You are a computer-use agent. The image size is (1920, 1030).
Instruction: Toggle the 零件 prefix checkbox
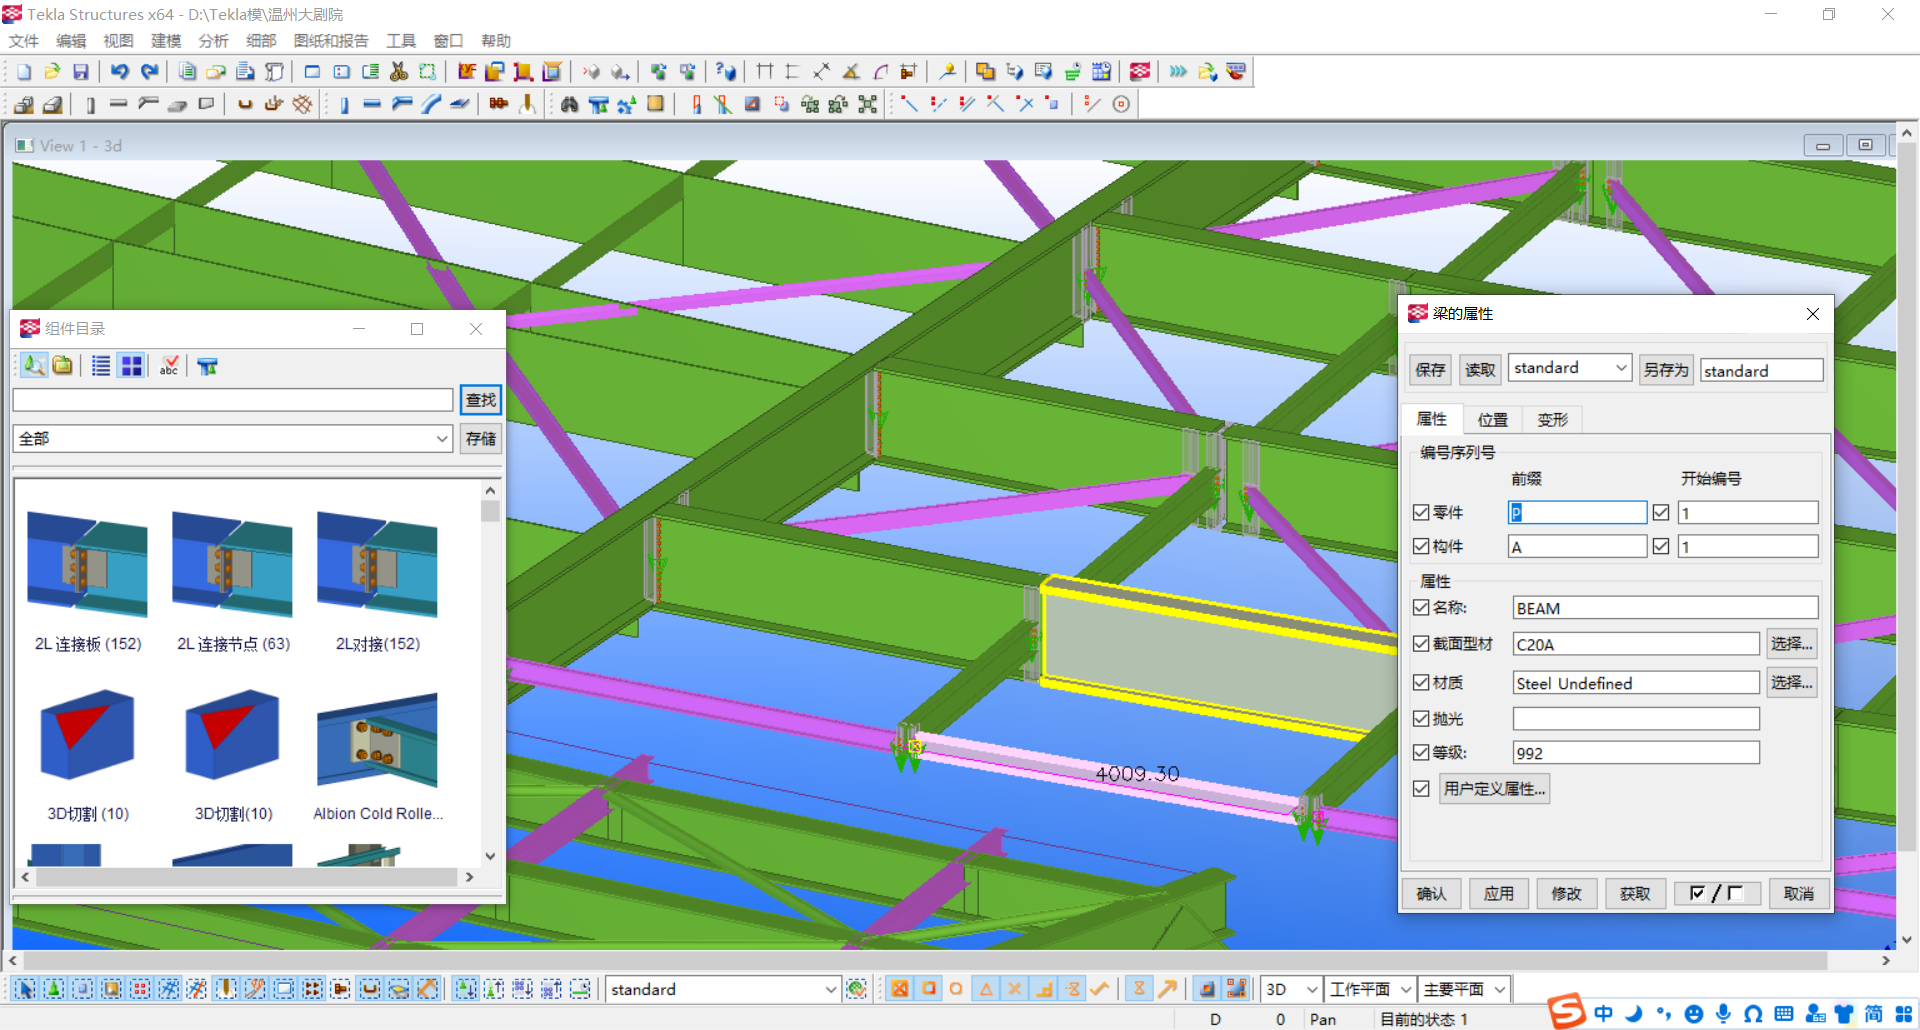[1421, 512]
